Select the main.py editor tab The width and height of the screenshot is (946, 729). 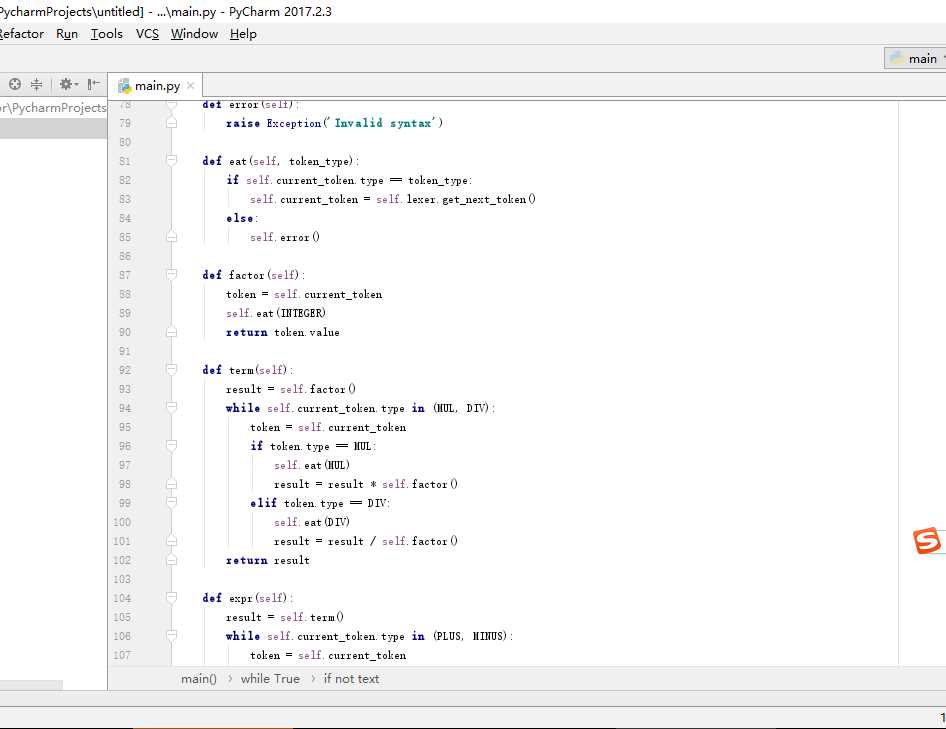tap(157, 86)
